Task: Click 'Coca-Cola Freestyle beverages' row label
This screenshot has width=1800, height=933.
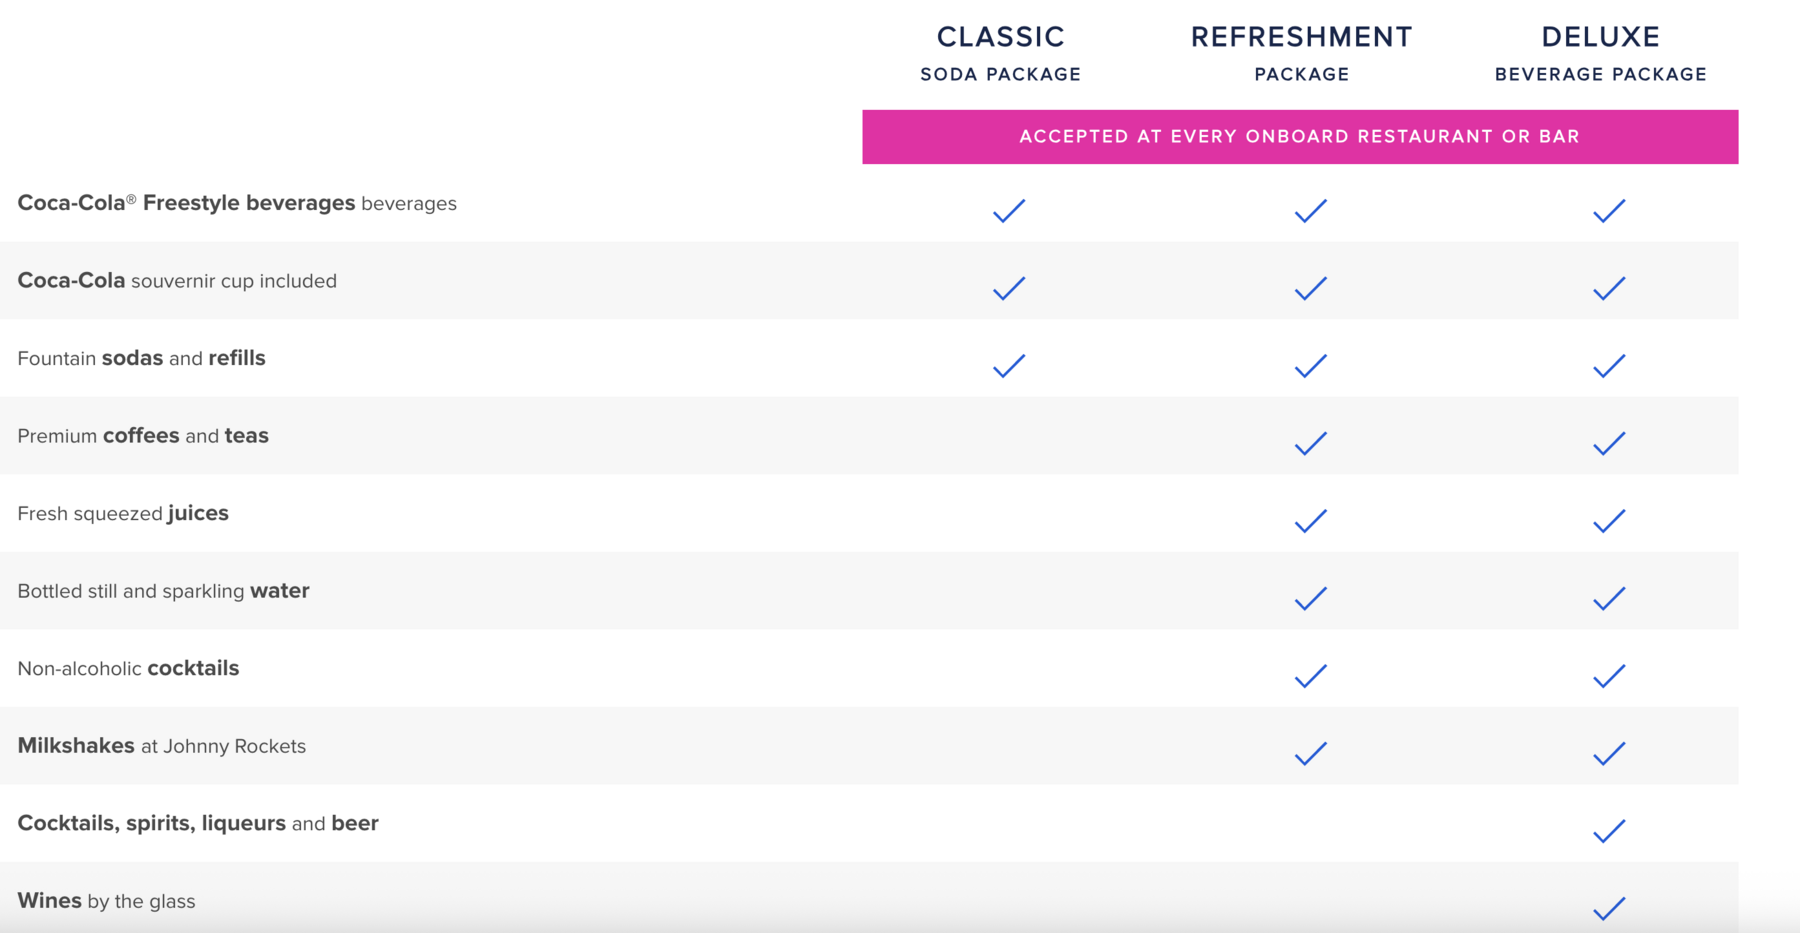Action: [x=237, y=203]
